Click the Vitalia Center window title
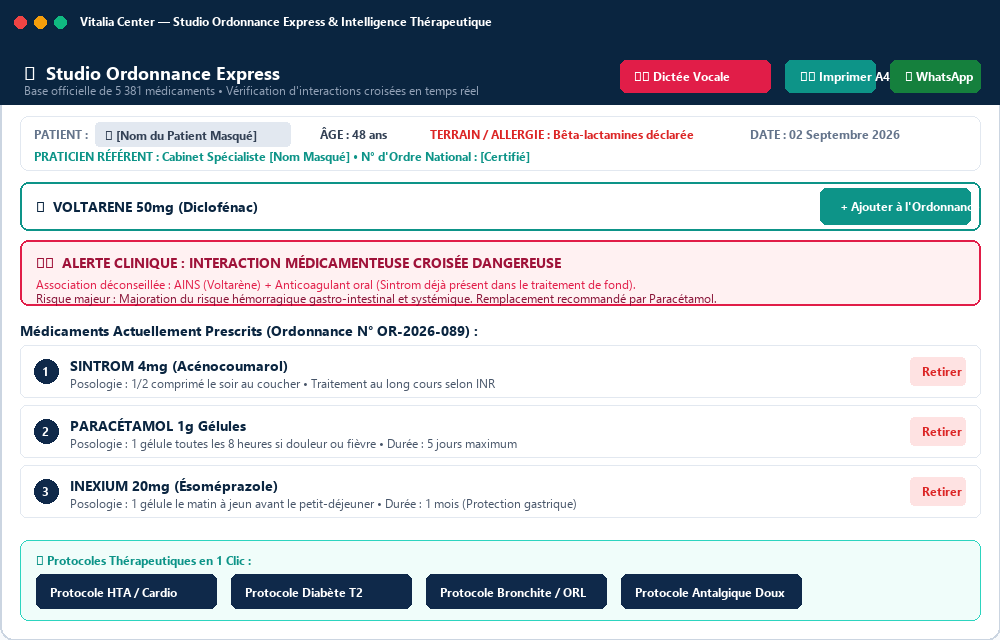Viewport: 1000px width, 640px height. click(x=286, y=22)
